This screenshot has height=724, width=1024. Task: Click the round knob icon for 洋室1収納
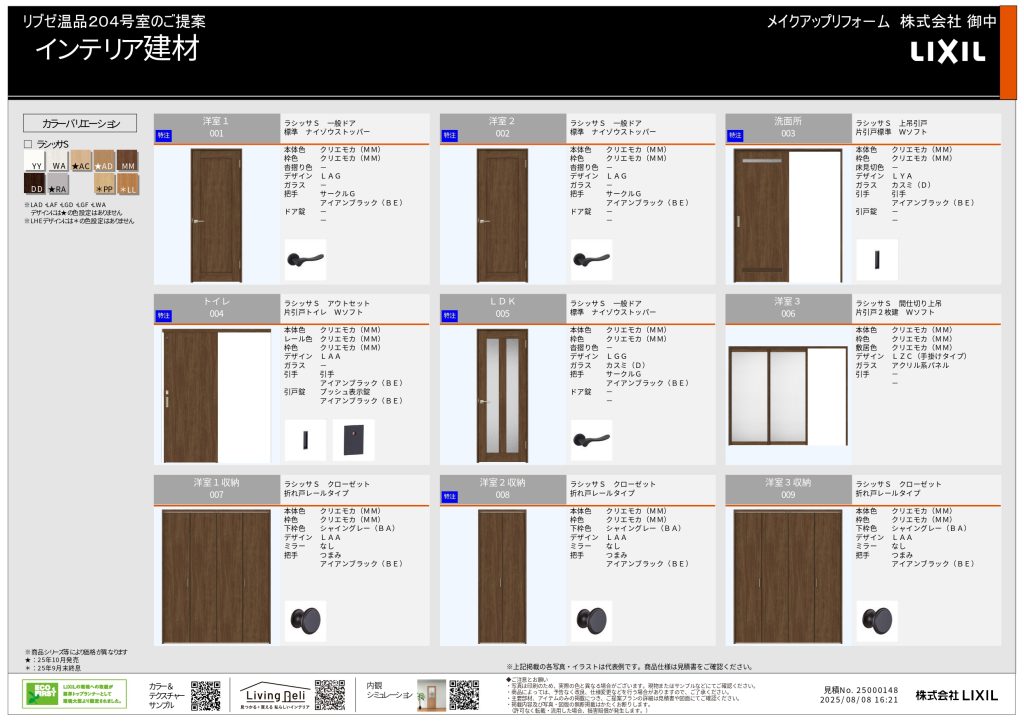(x=305, y=621)
